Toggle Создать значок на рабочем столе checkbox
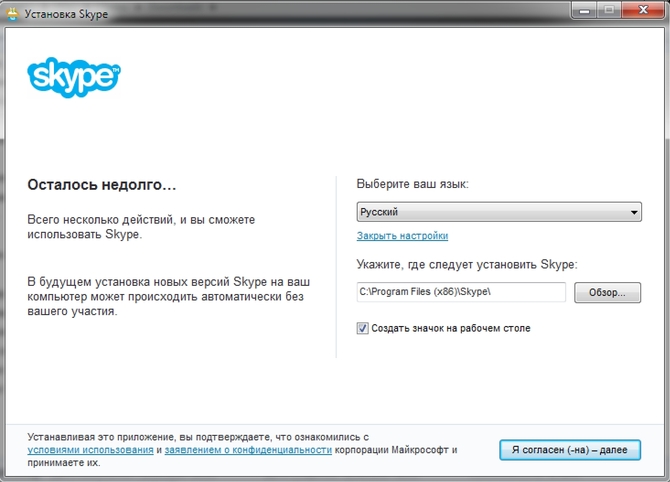The image size is (670, 482). pos(362,328)
